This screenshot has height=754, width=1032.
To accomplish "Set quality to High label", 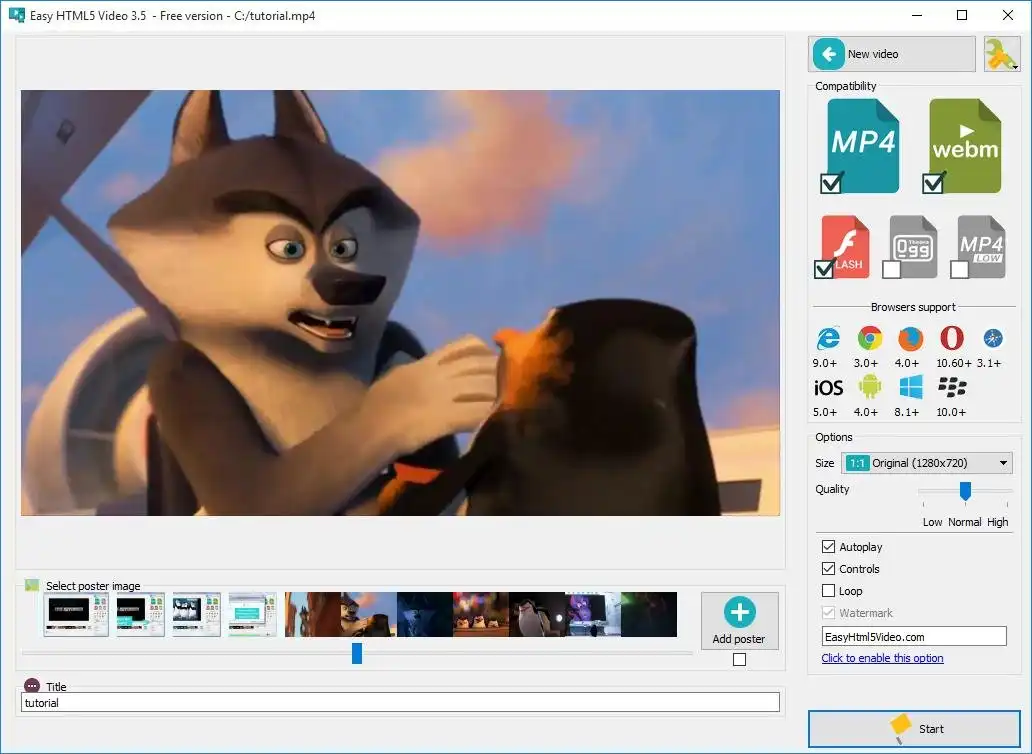I will (x=997, y=522).
